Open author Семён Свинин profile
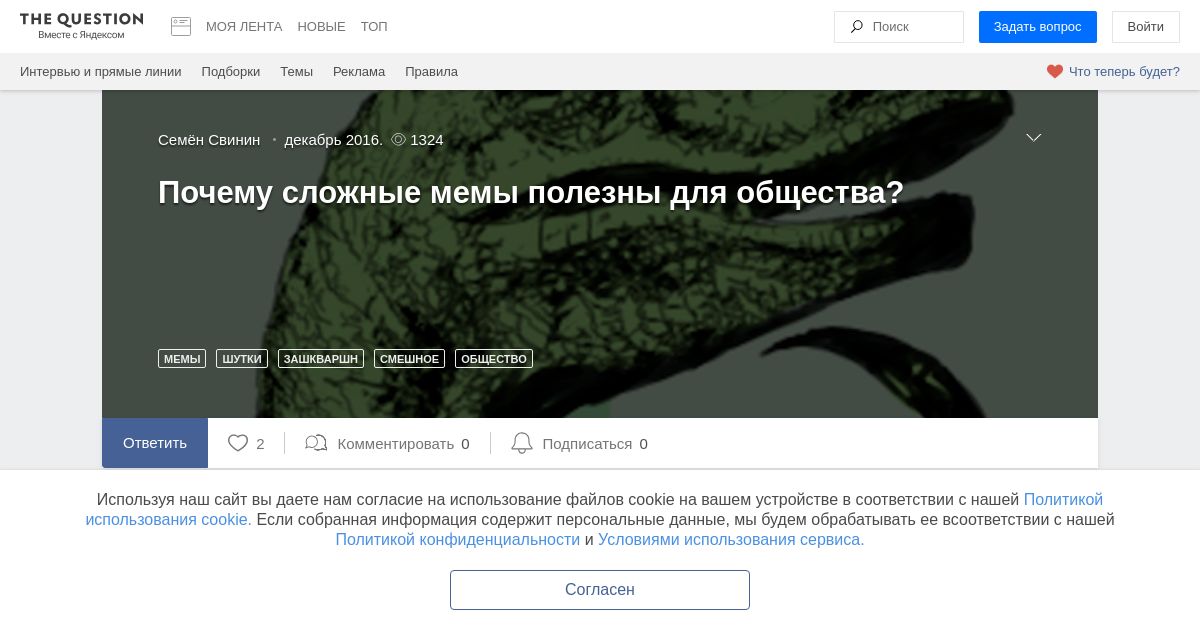 pos(209,140)
